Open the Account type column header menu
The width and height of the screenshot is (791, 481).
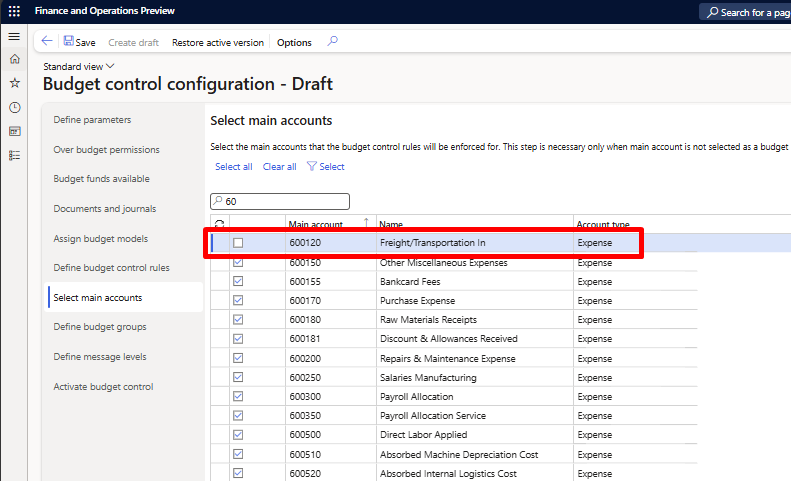point(602,224)
